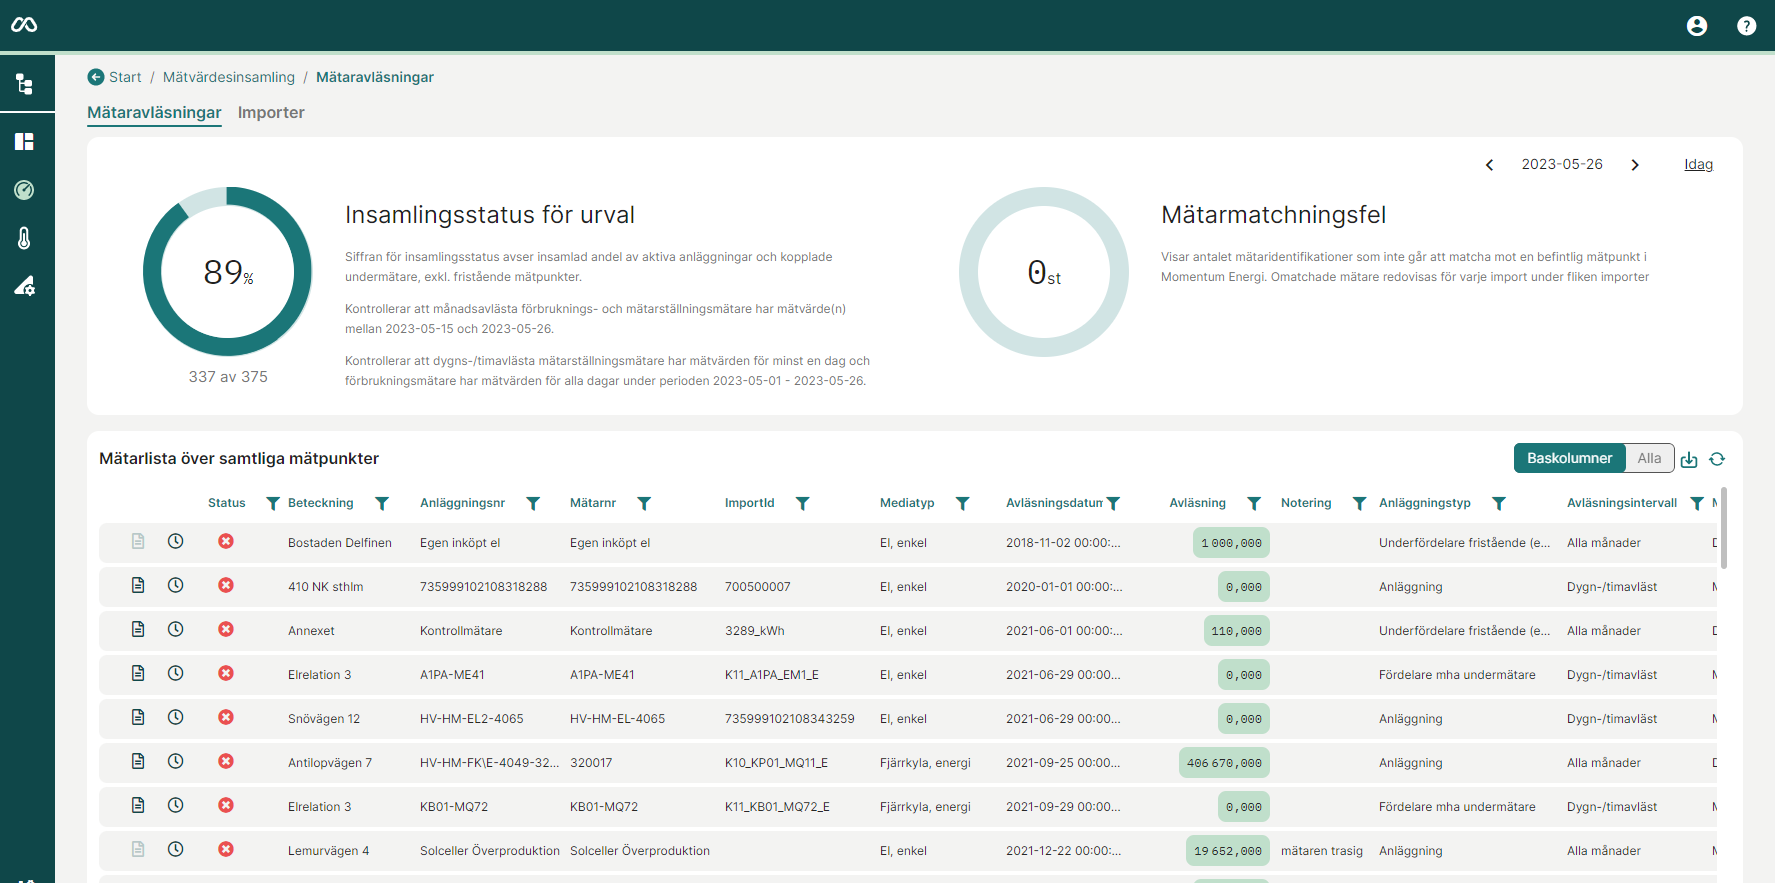This screenshot has height=883, width=1775.
Task: Open Anläggningstyp column filter
Action: point(1498,503)
